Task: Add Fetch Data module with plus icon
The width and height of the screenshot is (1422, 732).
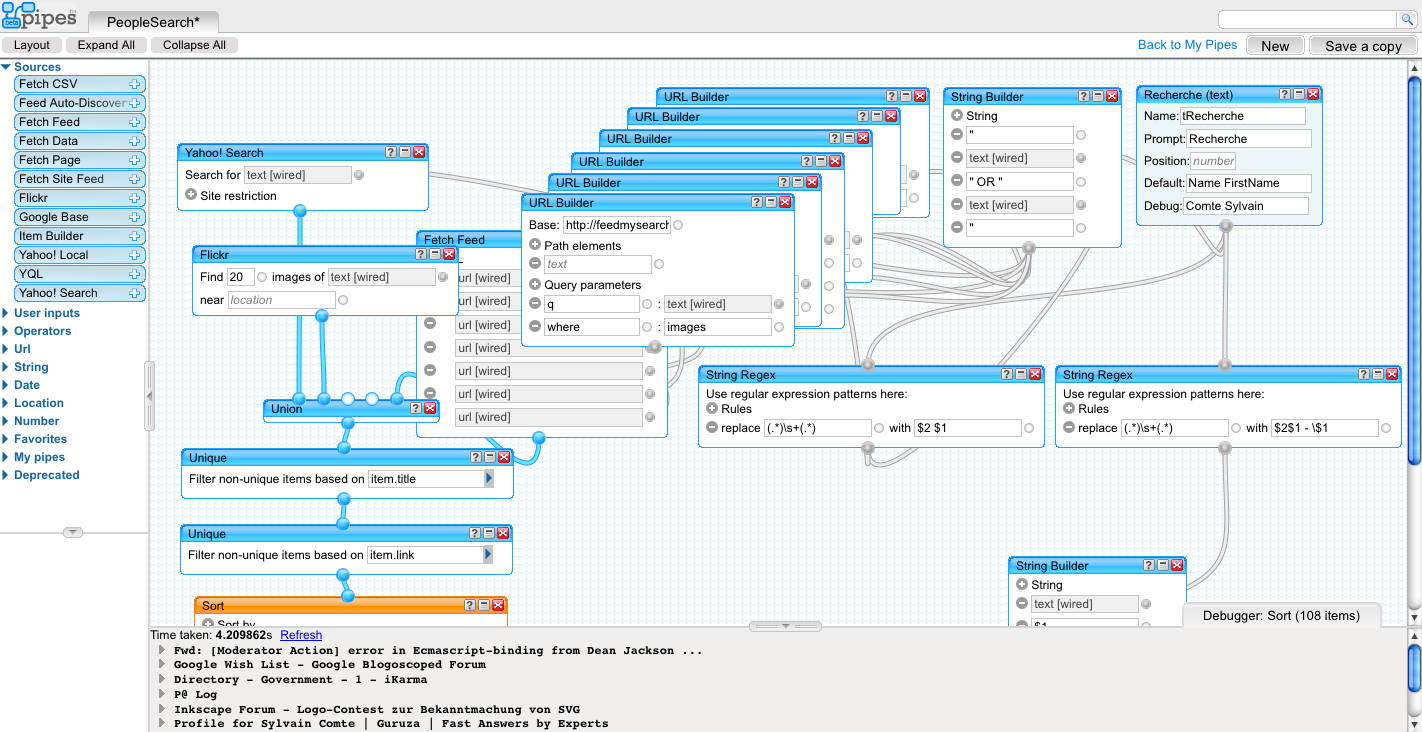Action: [x=135, y=141]
